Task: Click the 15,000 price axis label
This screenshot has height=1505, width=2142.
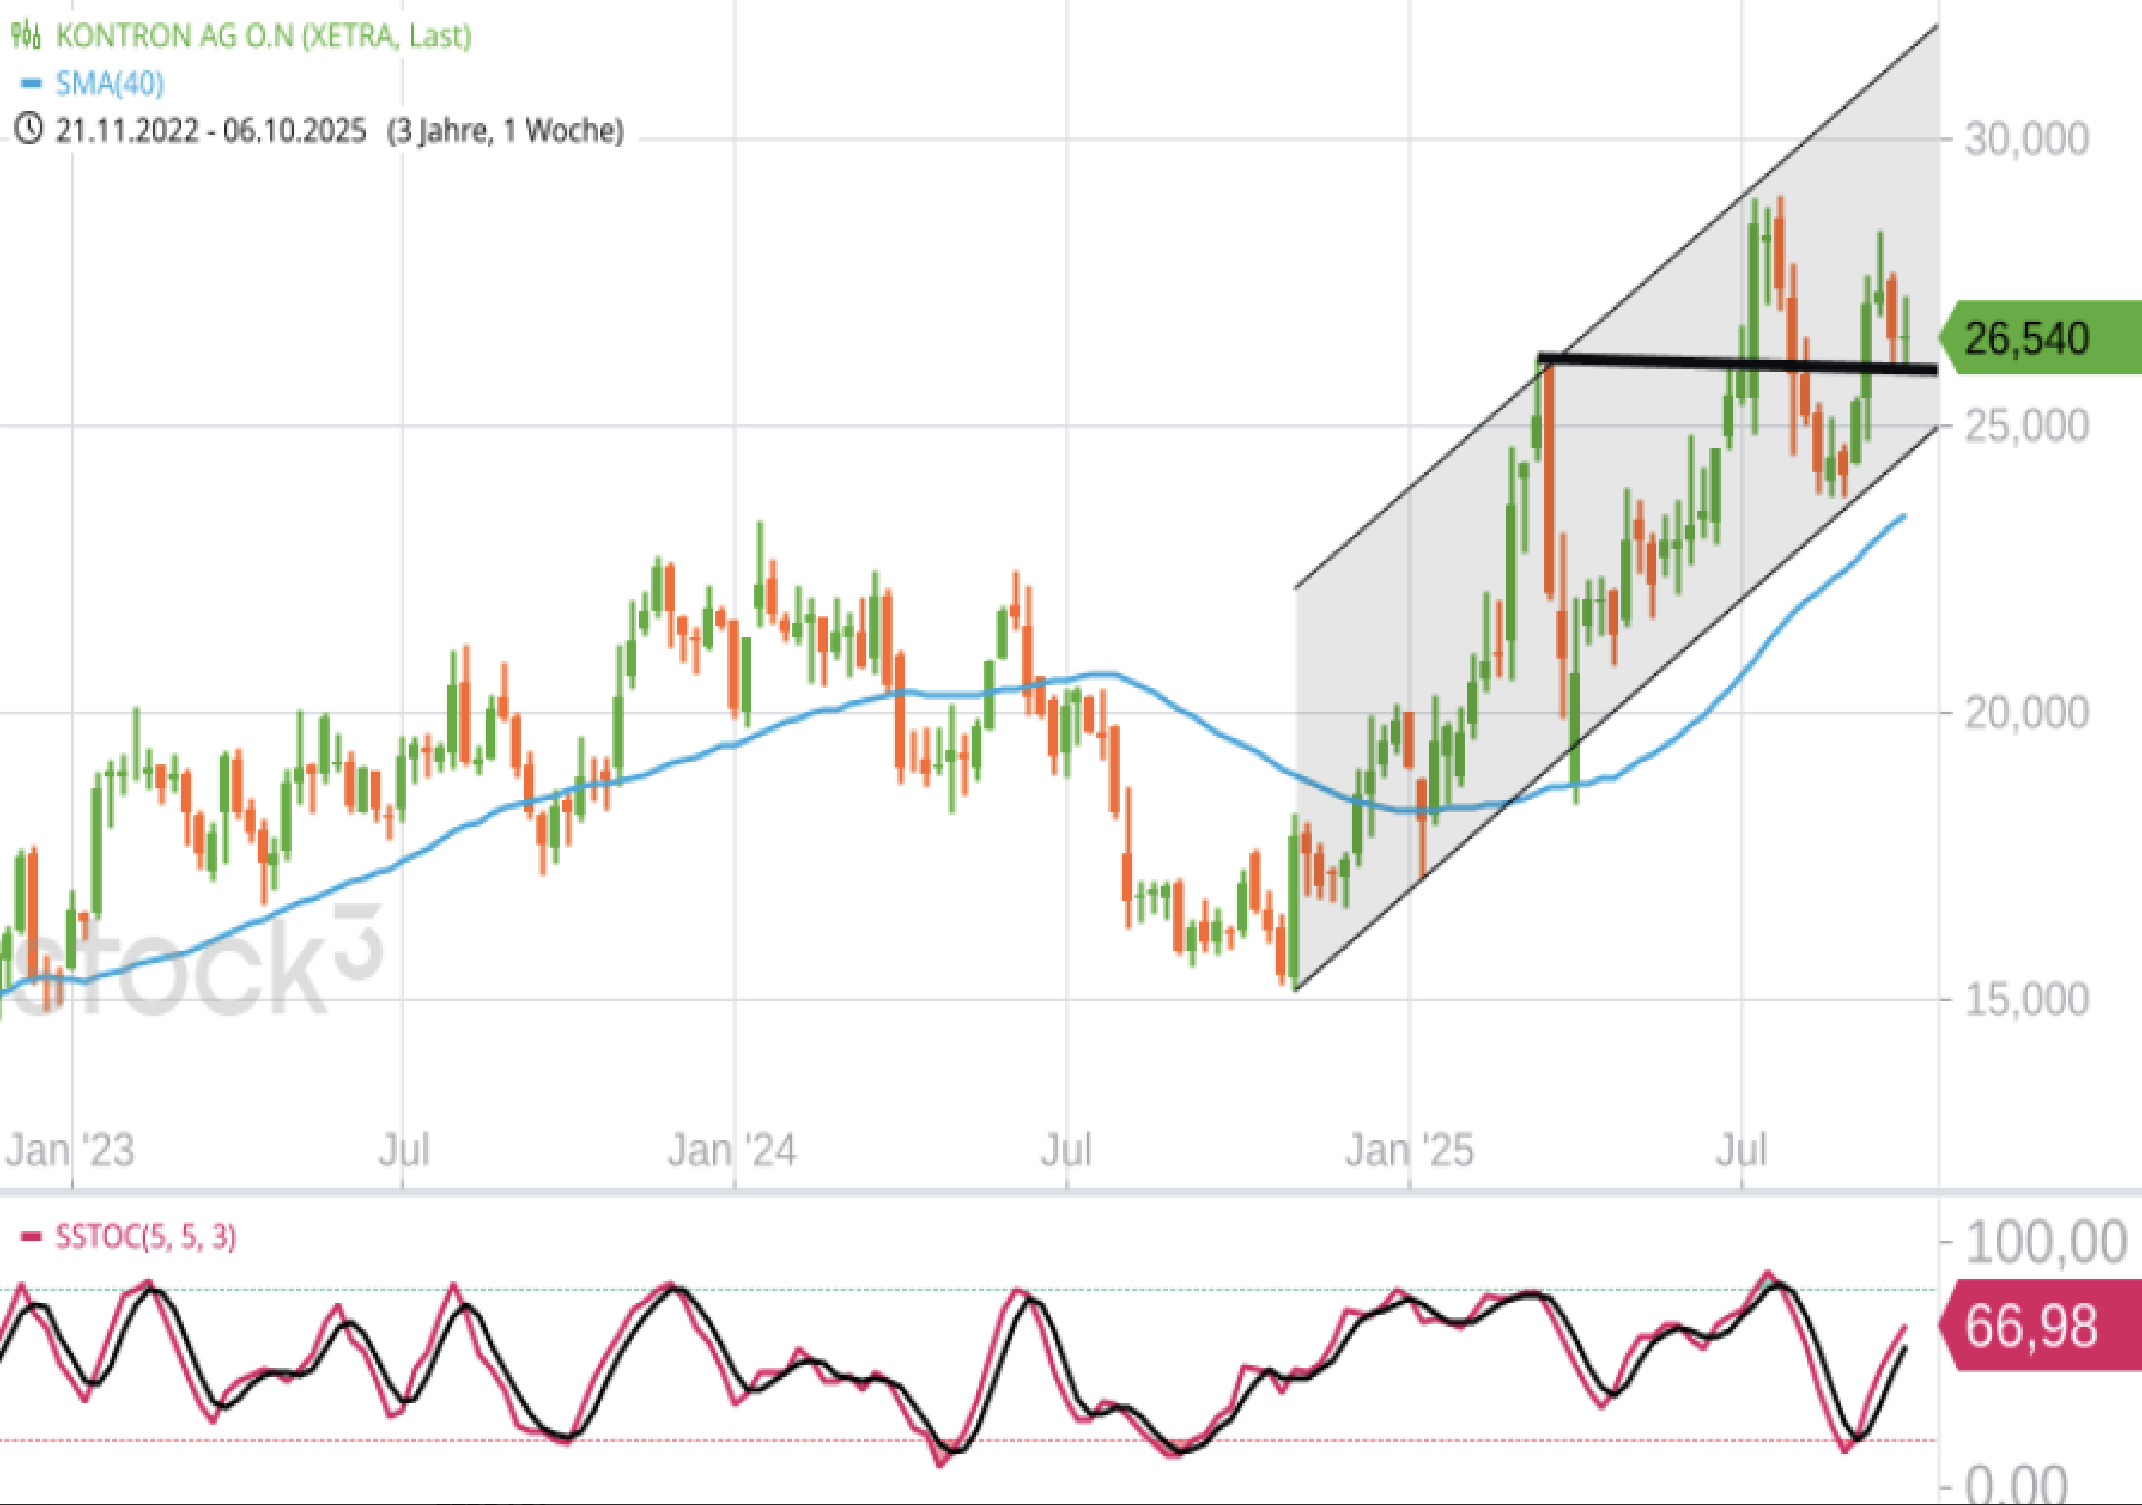Action: point(2026,999)
